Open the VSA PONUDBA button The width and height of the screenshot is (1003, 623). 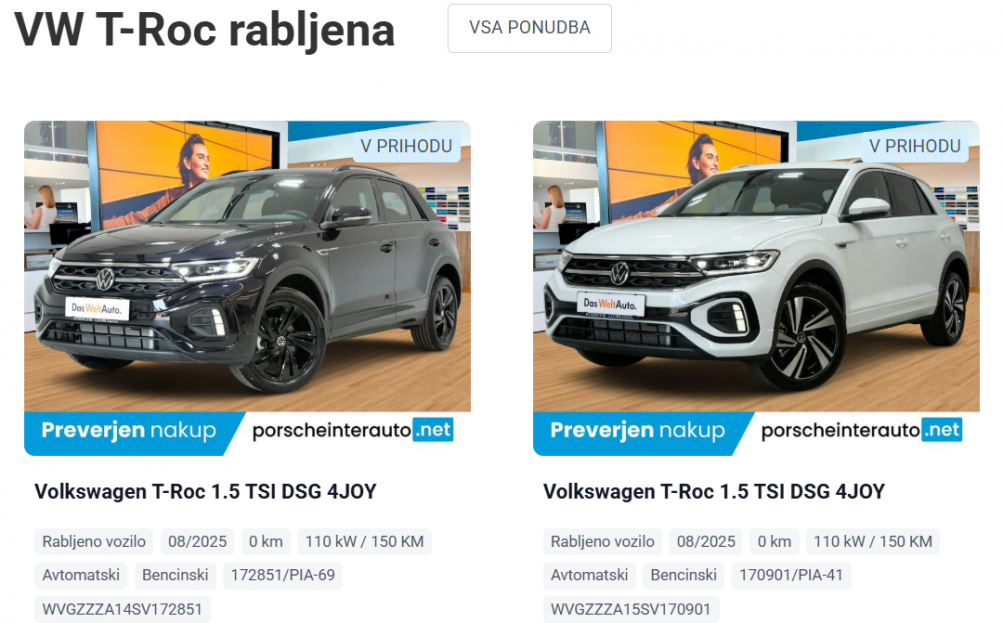point(529,28)
